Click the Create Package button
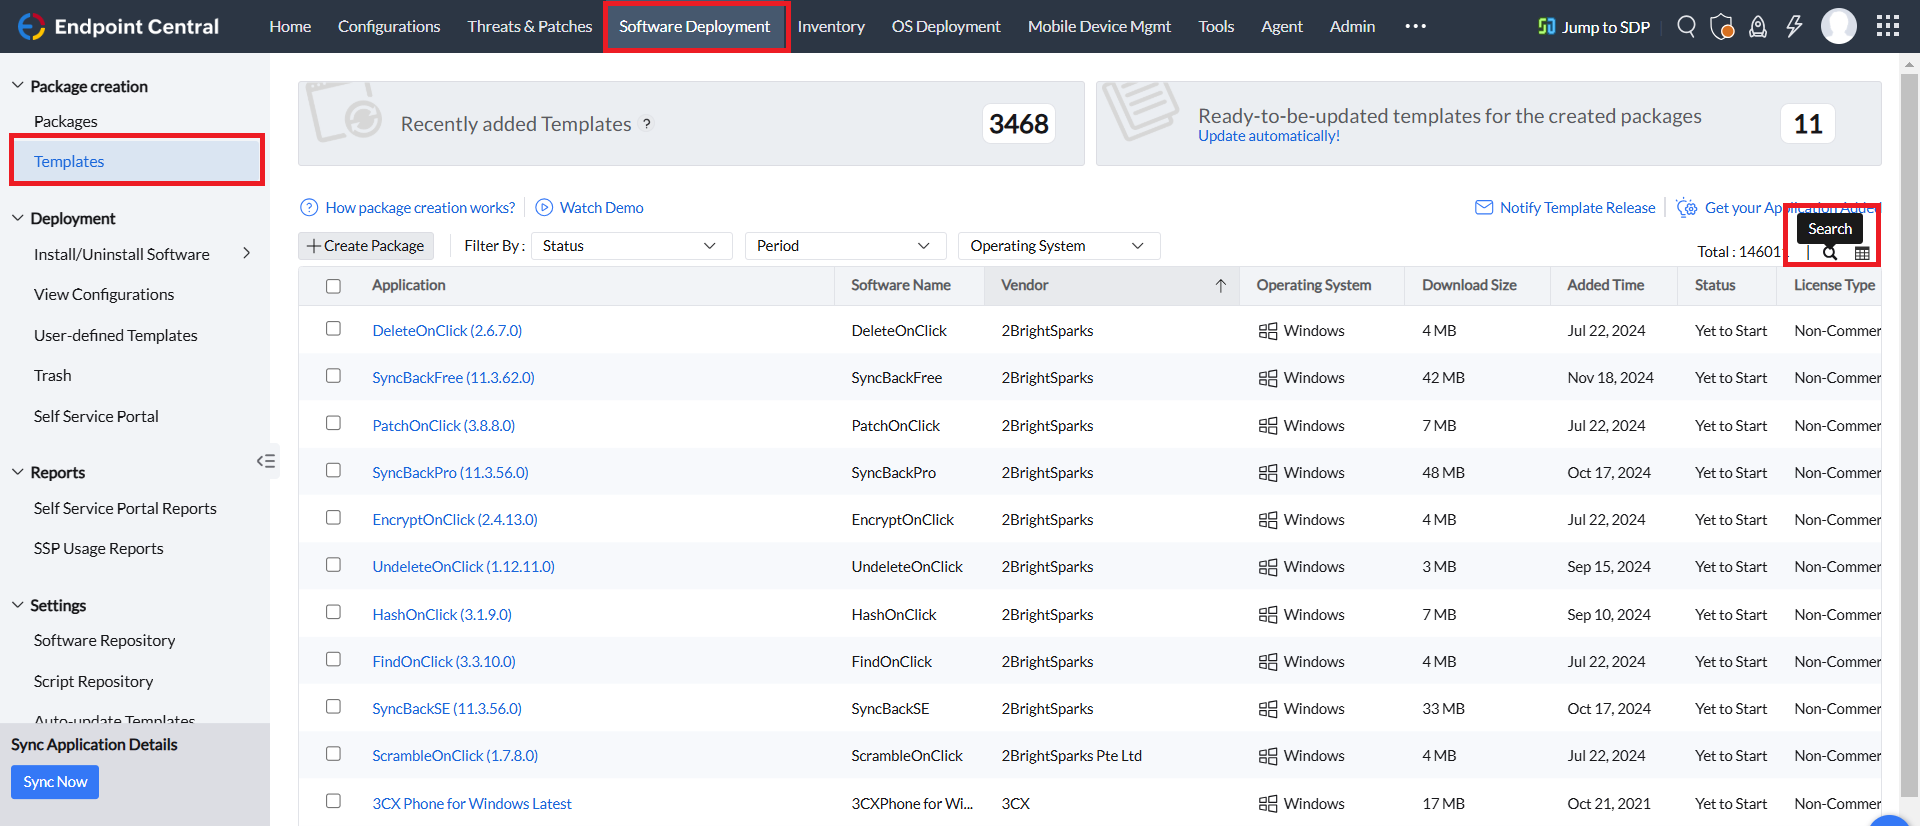This screenshot has height=826, width=1920. [365, 246]
